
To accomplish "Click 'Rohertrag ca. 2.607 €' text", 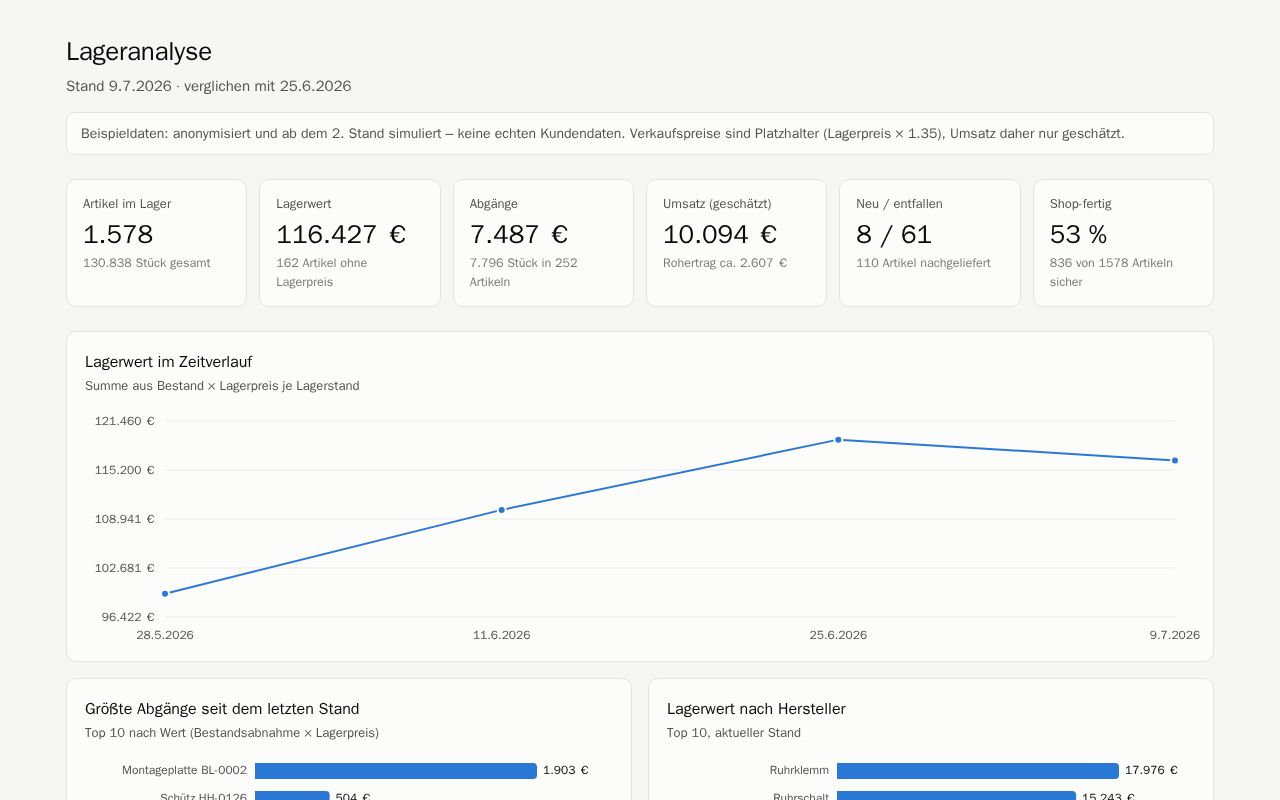I will pos(725,263).
